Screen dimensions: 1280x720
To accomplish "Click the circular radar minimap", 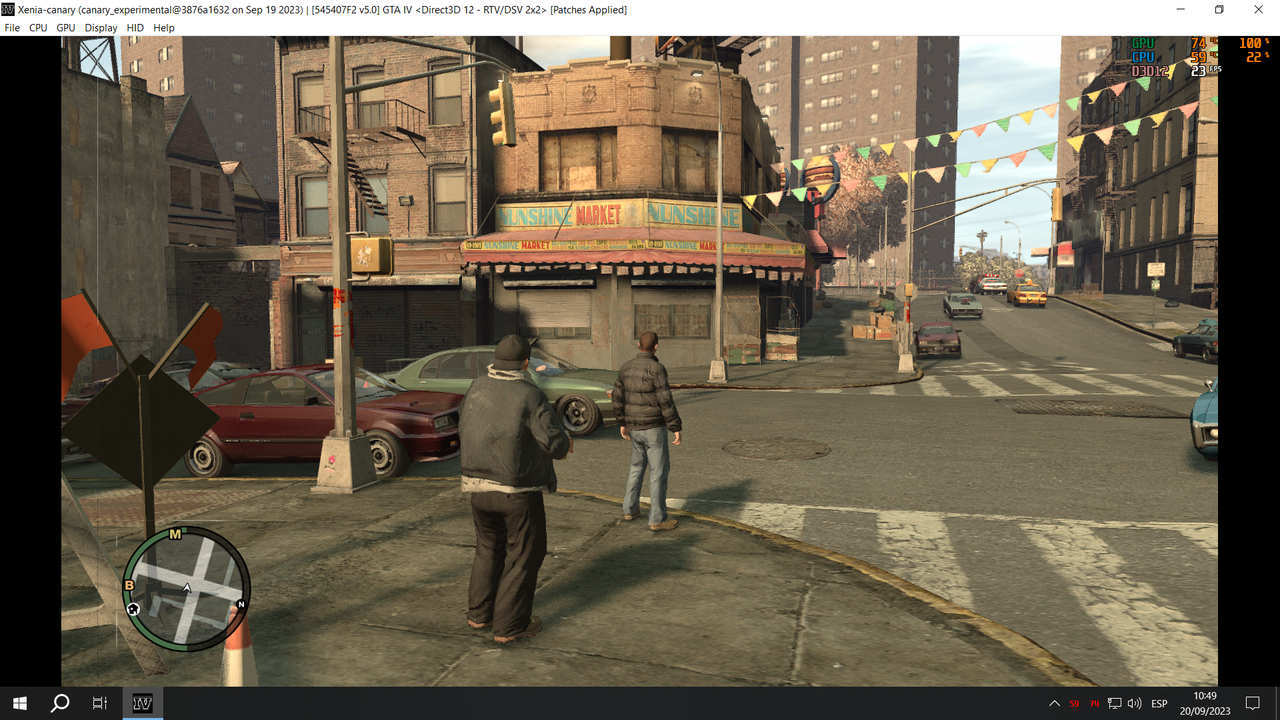I will 187,588.
